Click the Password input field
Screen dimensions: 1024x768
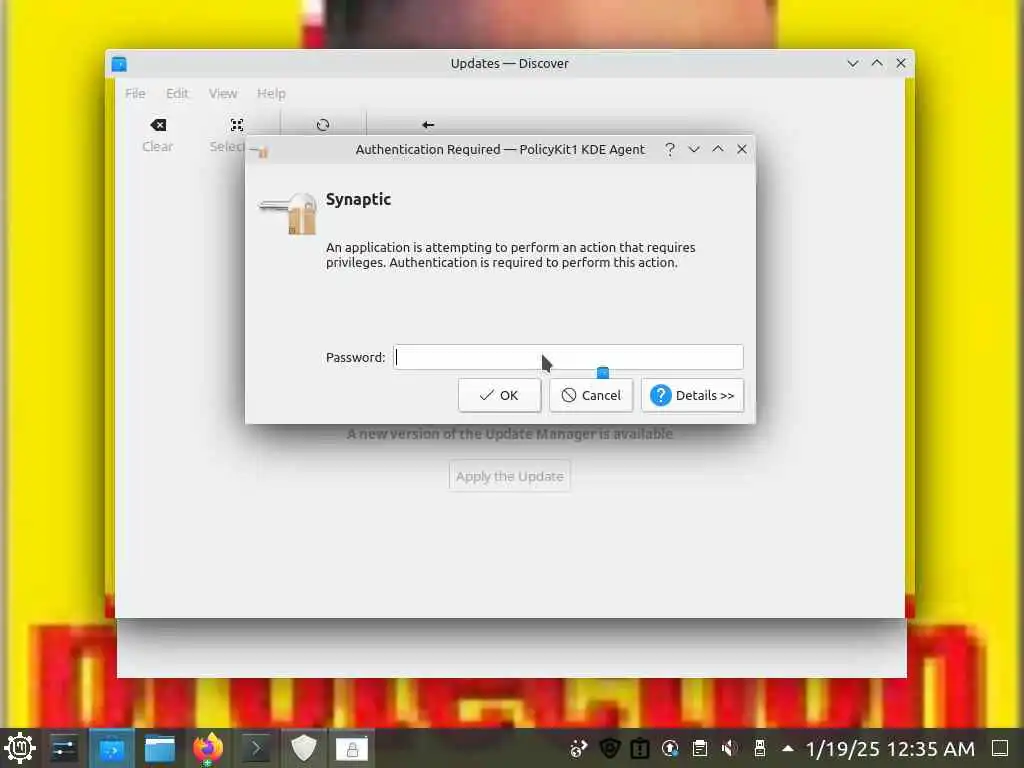tap(568, 357)
